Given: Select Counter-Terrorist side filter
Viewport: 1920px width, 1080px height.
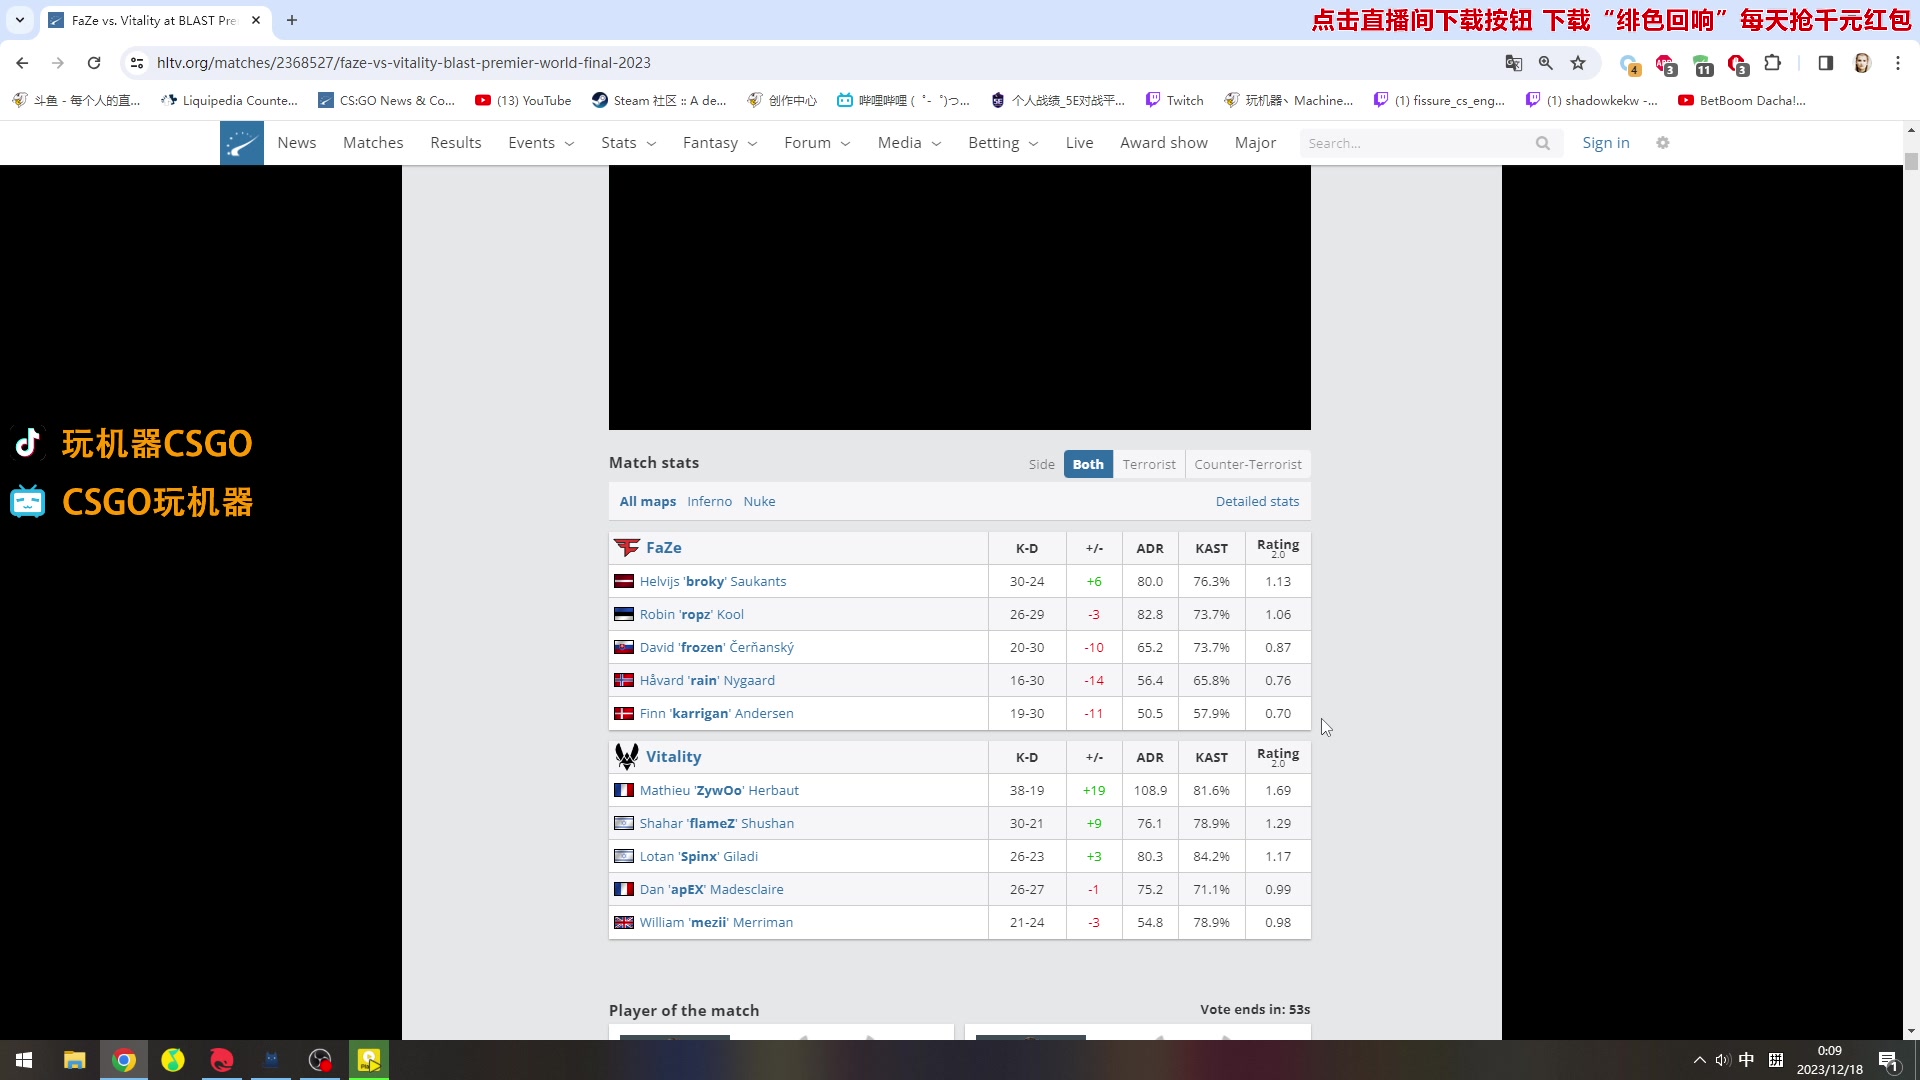Looking at the screenshot, I should (x=1248, y=464).
